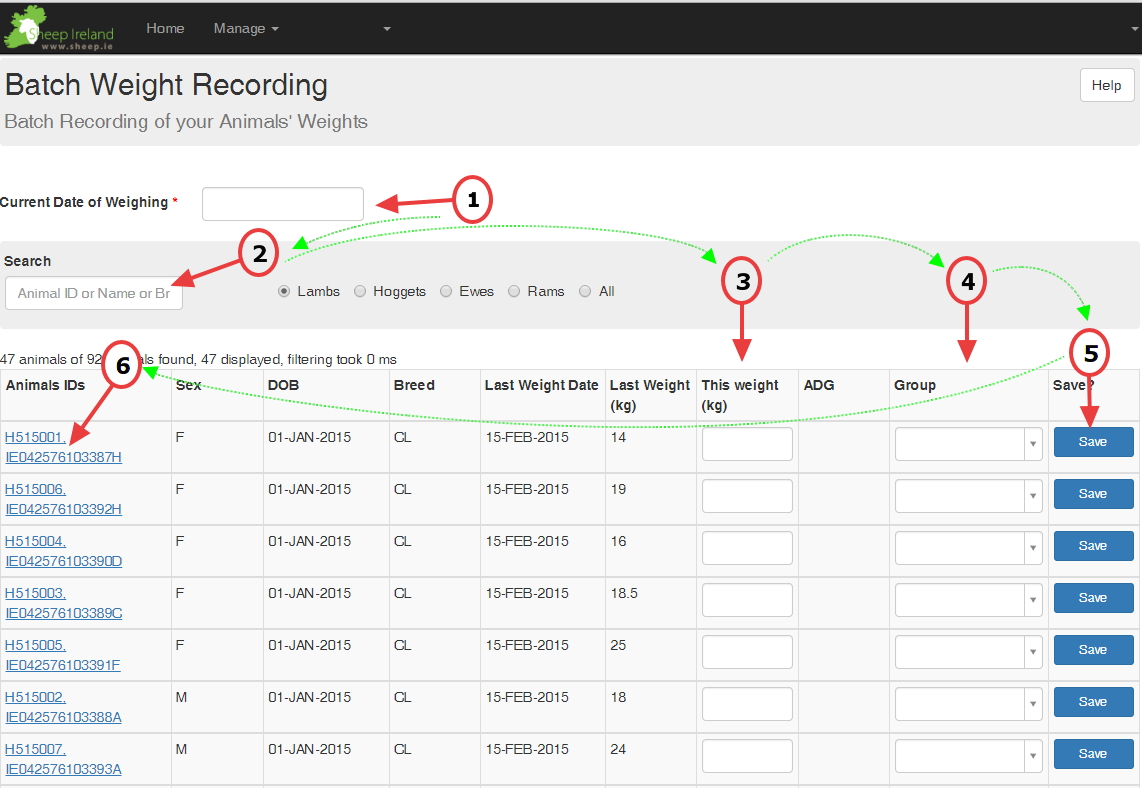Click This weight field for H515005 row
Screen dimensions: 1142x788
tap(747, 652)
